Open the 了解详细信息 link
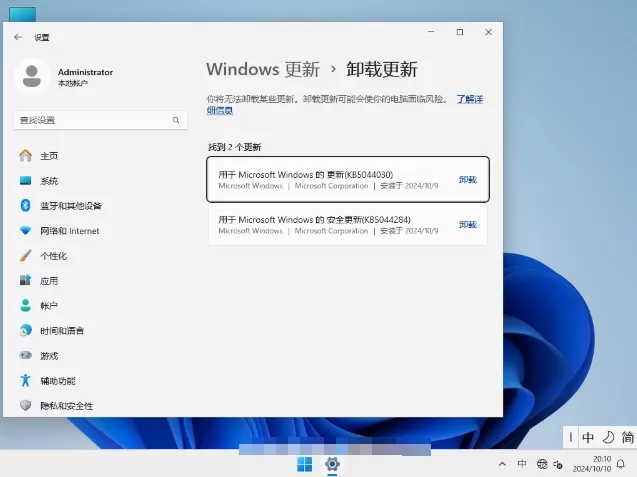Screen dimensions: 637x477 coord(470,99)
